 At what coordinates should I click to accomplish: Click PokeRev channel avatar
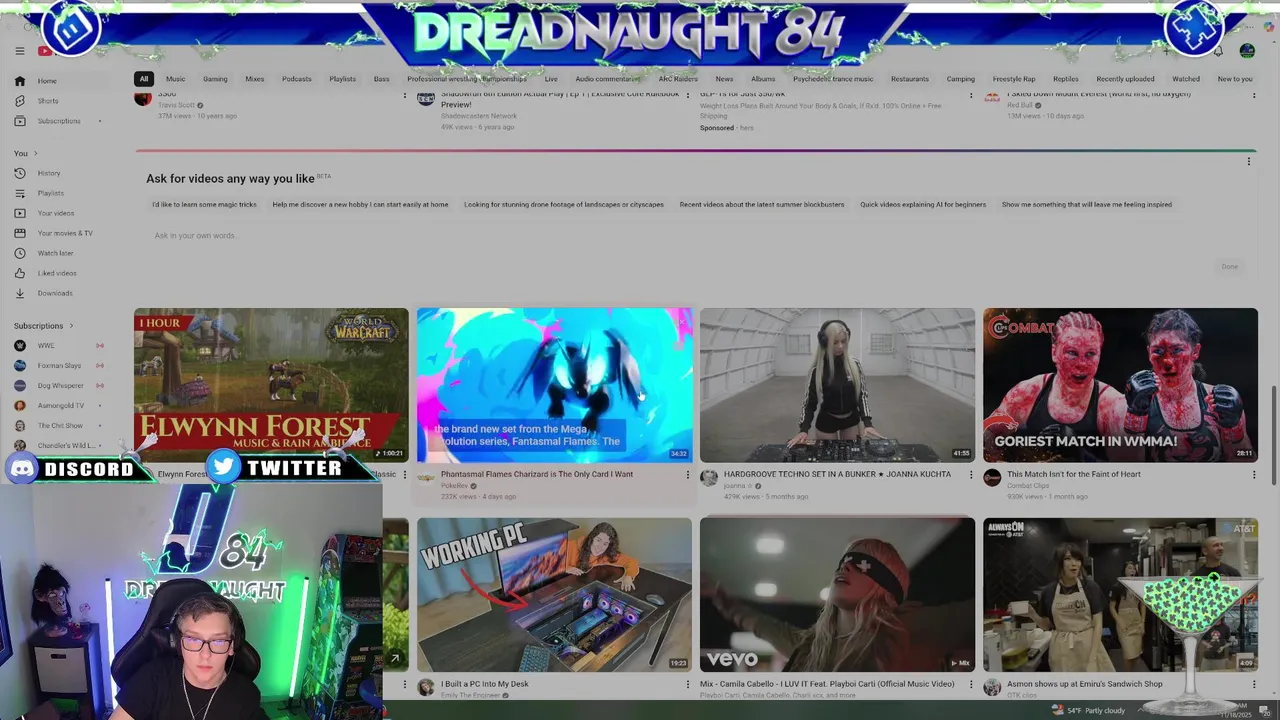426,478
